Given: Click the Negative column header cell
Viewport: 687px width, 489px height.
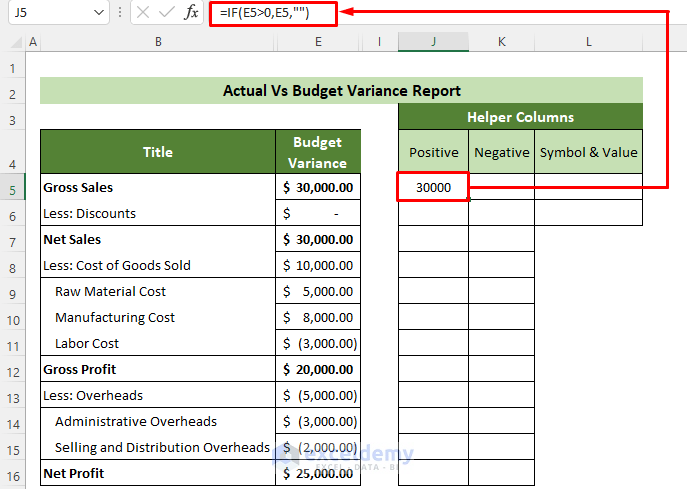Looking at the screenshot, I should point(501,152).
